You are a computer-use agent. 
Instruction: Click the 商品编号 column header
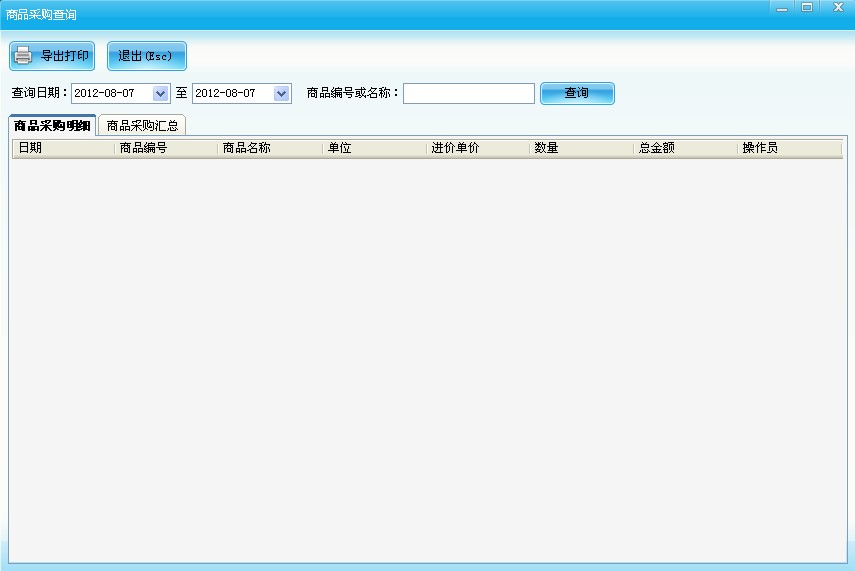(166, 148)
